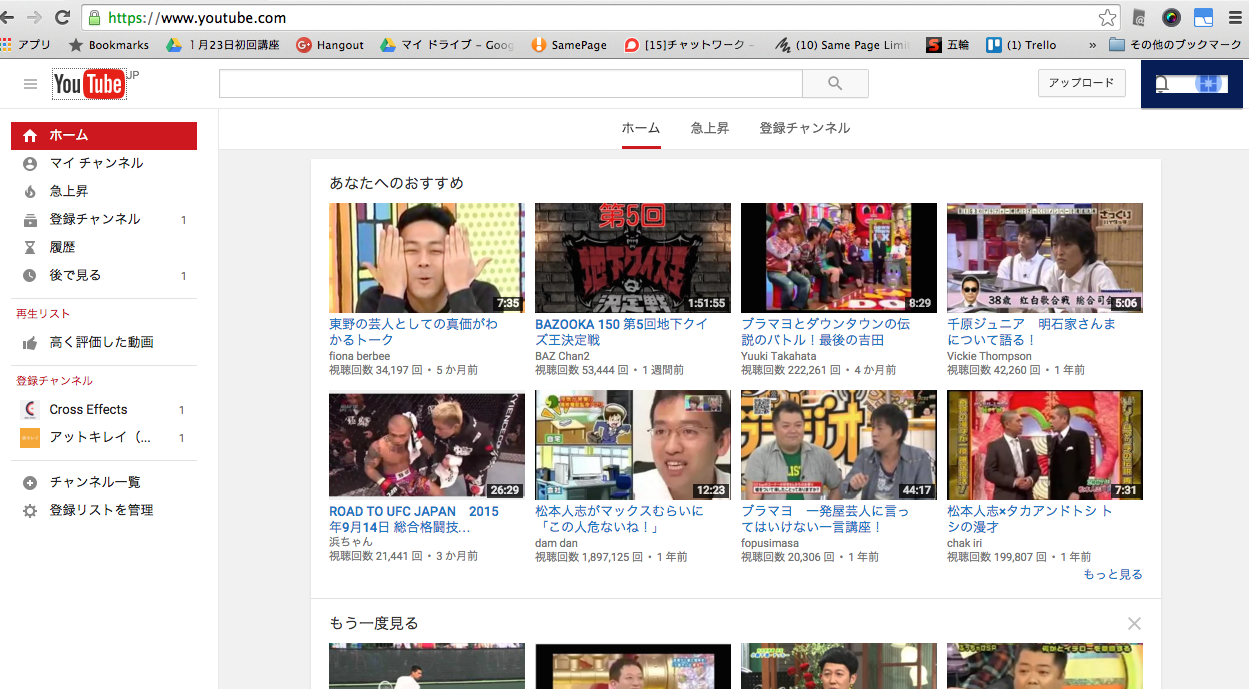
Task: Open the [15]チャットワーク bookmark
Action: 689,45
